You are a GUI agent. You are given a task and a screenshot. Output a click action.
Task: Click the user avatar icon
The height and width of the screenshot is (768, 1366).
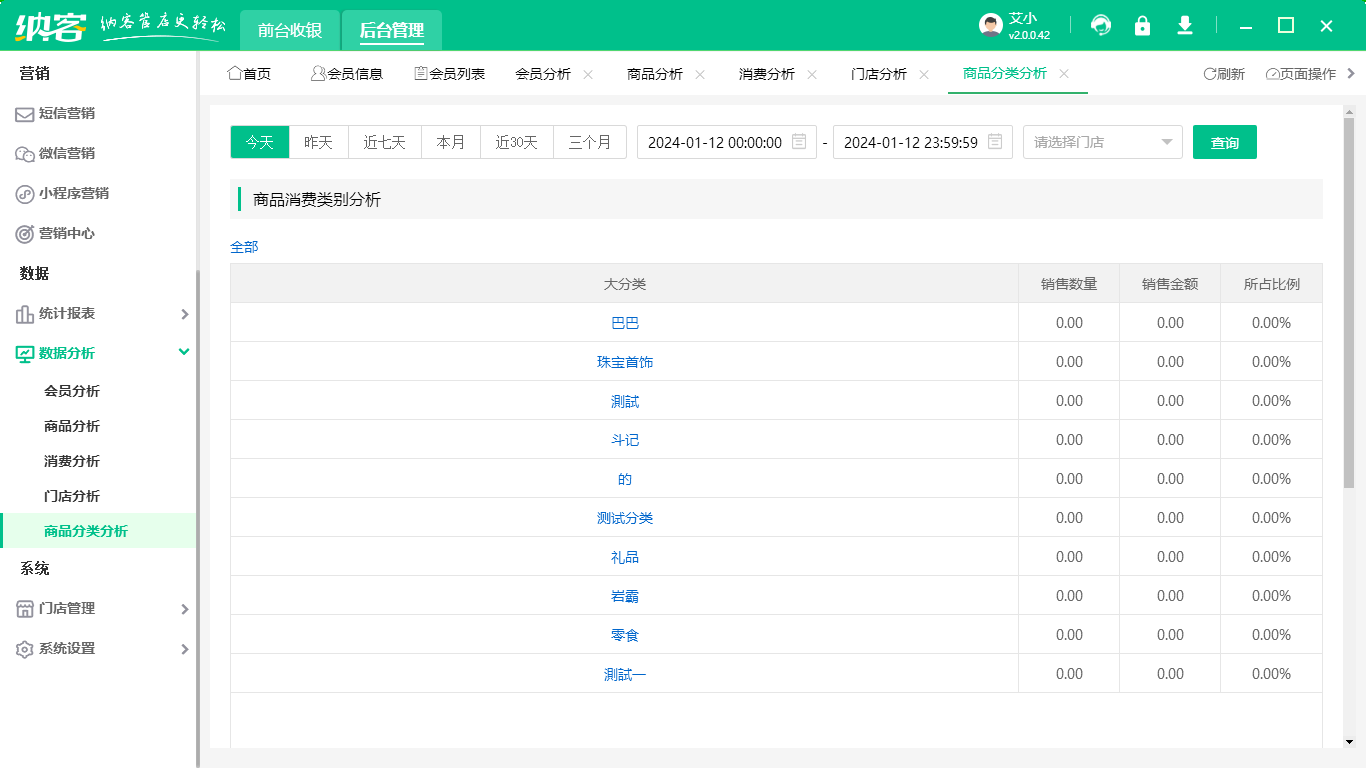990,26
